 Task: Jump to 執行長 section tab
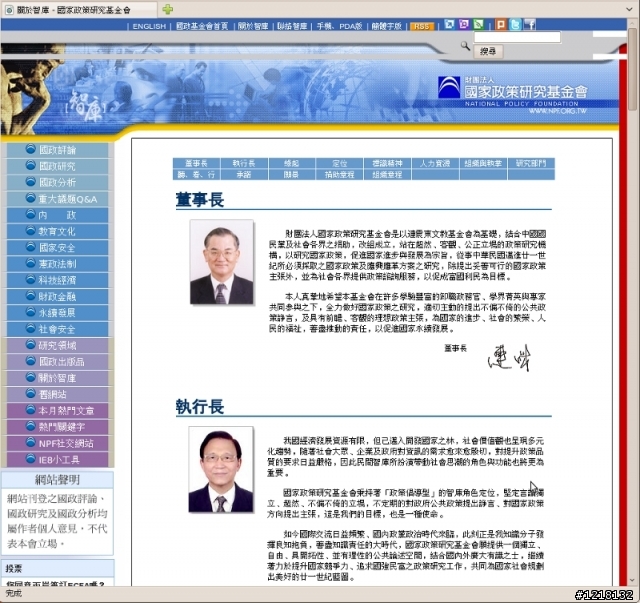(244, 163)
